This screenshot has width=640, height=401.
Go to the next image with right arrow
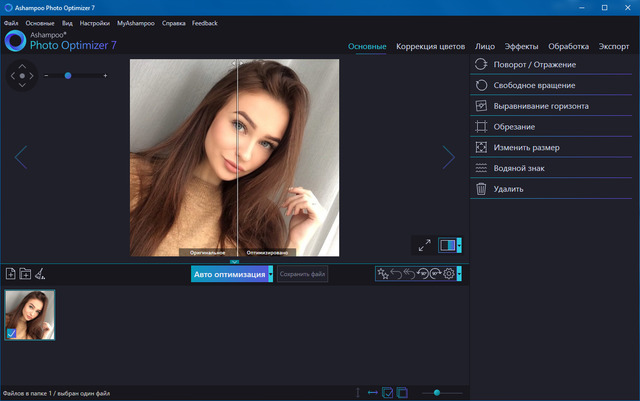pyautogui.click(x=449, y=157)
